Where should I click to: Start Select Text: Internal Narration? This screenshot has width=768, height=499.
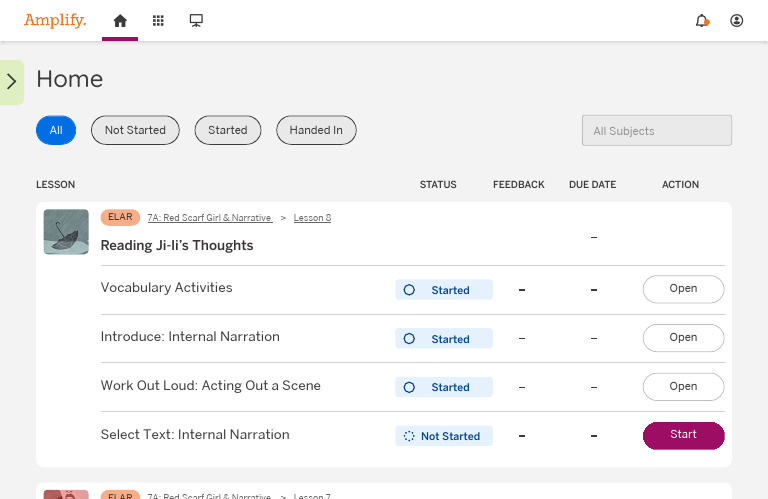pyautogui.click(x=683, y=435)
